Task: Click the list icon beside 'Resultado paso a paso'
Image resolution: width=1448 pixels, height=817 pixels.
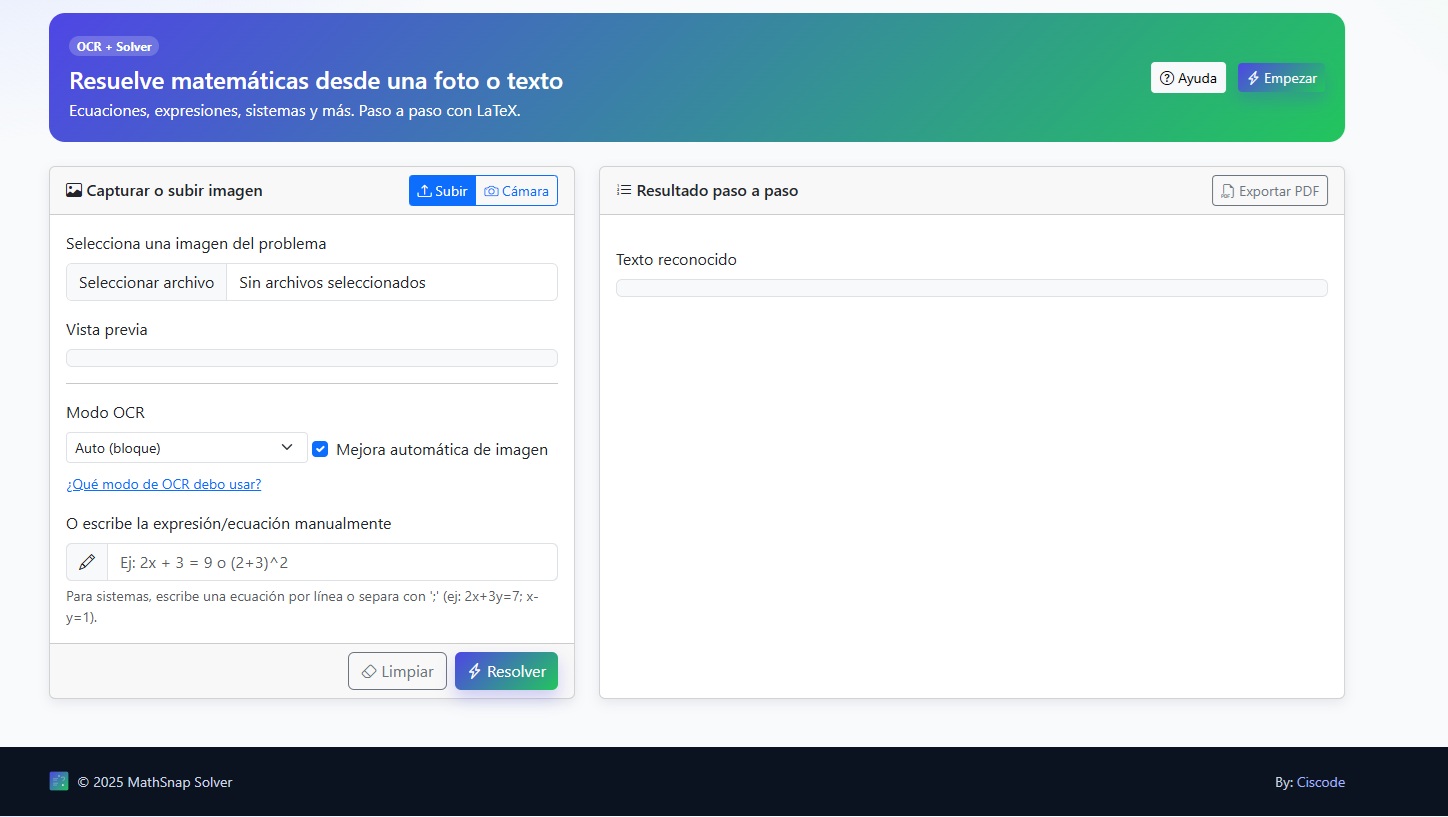Action: pos(624,190)
